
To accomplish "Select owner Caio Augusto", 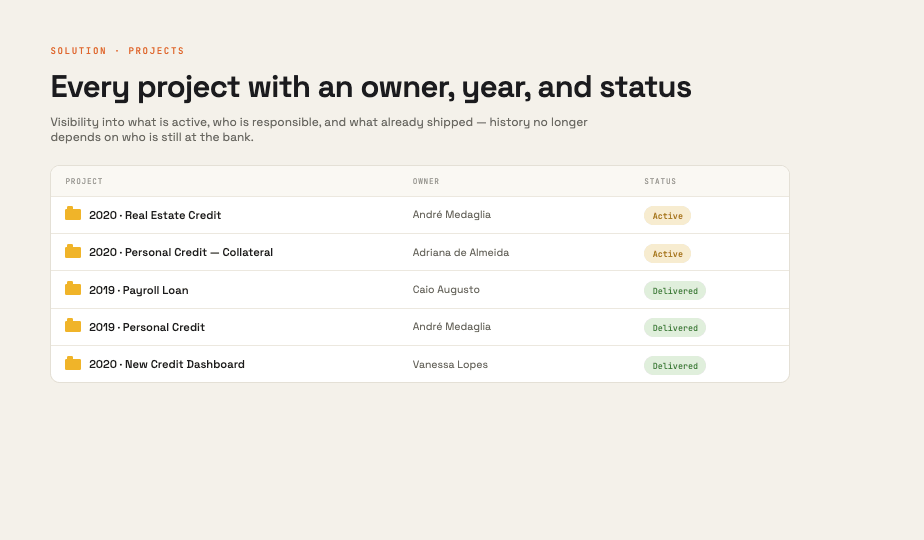I will click(x=446, y=289).
